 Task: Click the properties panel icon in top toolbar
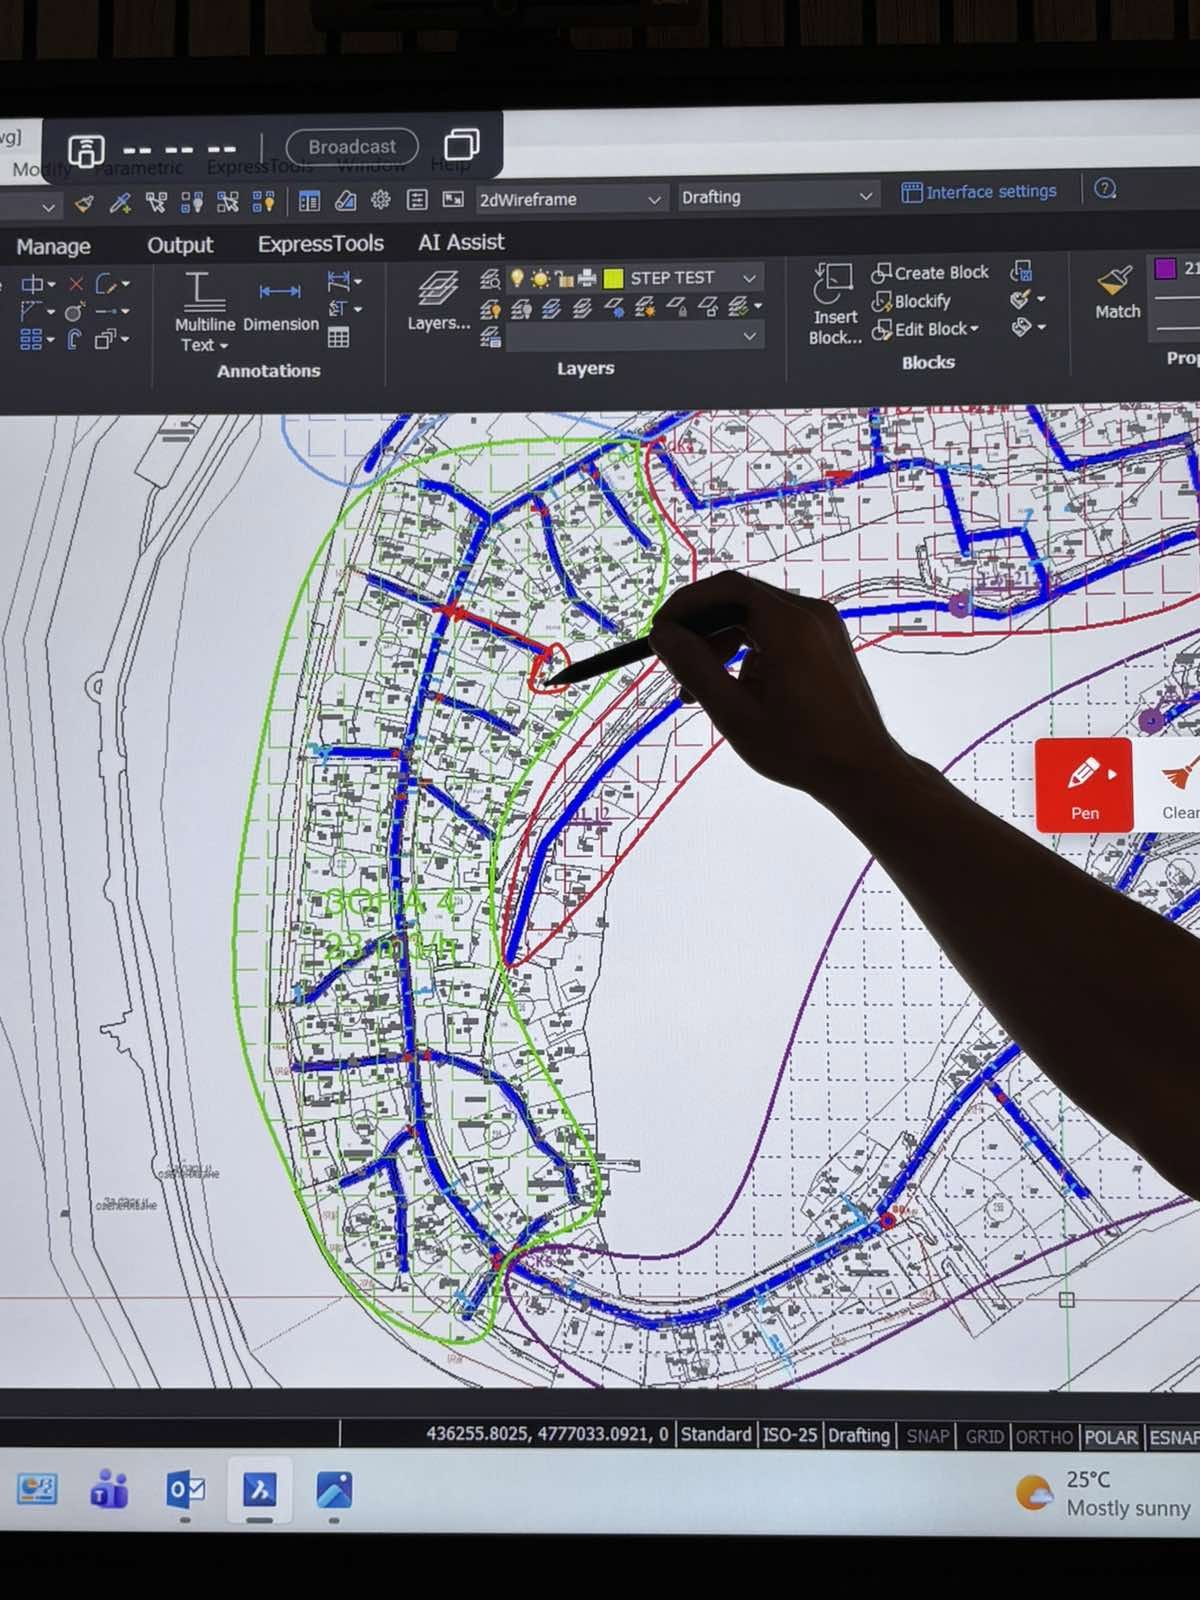pyautogui.click(x=309, y=202)
